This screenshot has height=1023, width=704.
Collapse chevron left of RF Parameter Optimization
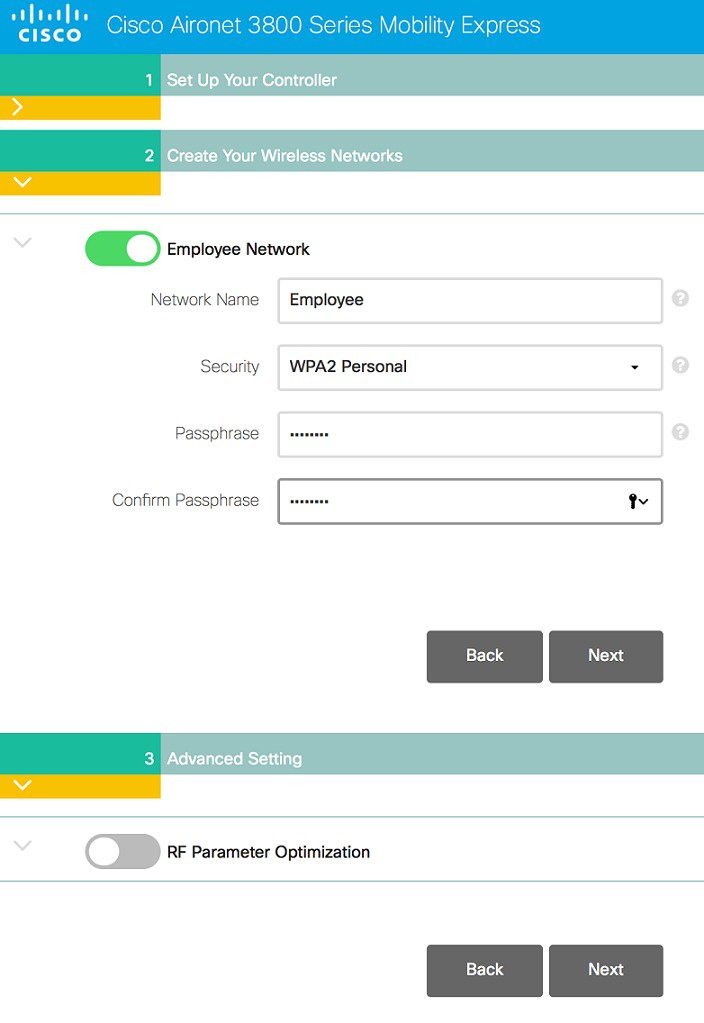pyautogui.click(x=23, y=846)
